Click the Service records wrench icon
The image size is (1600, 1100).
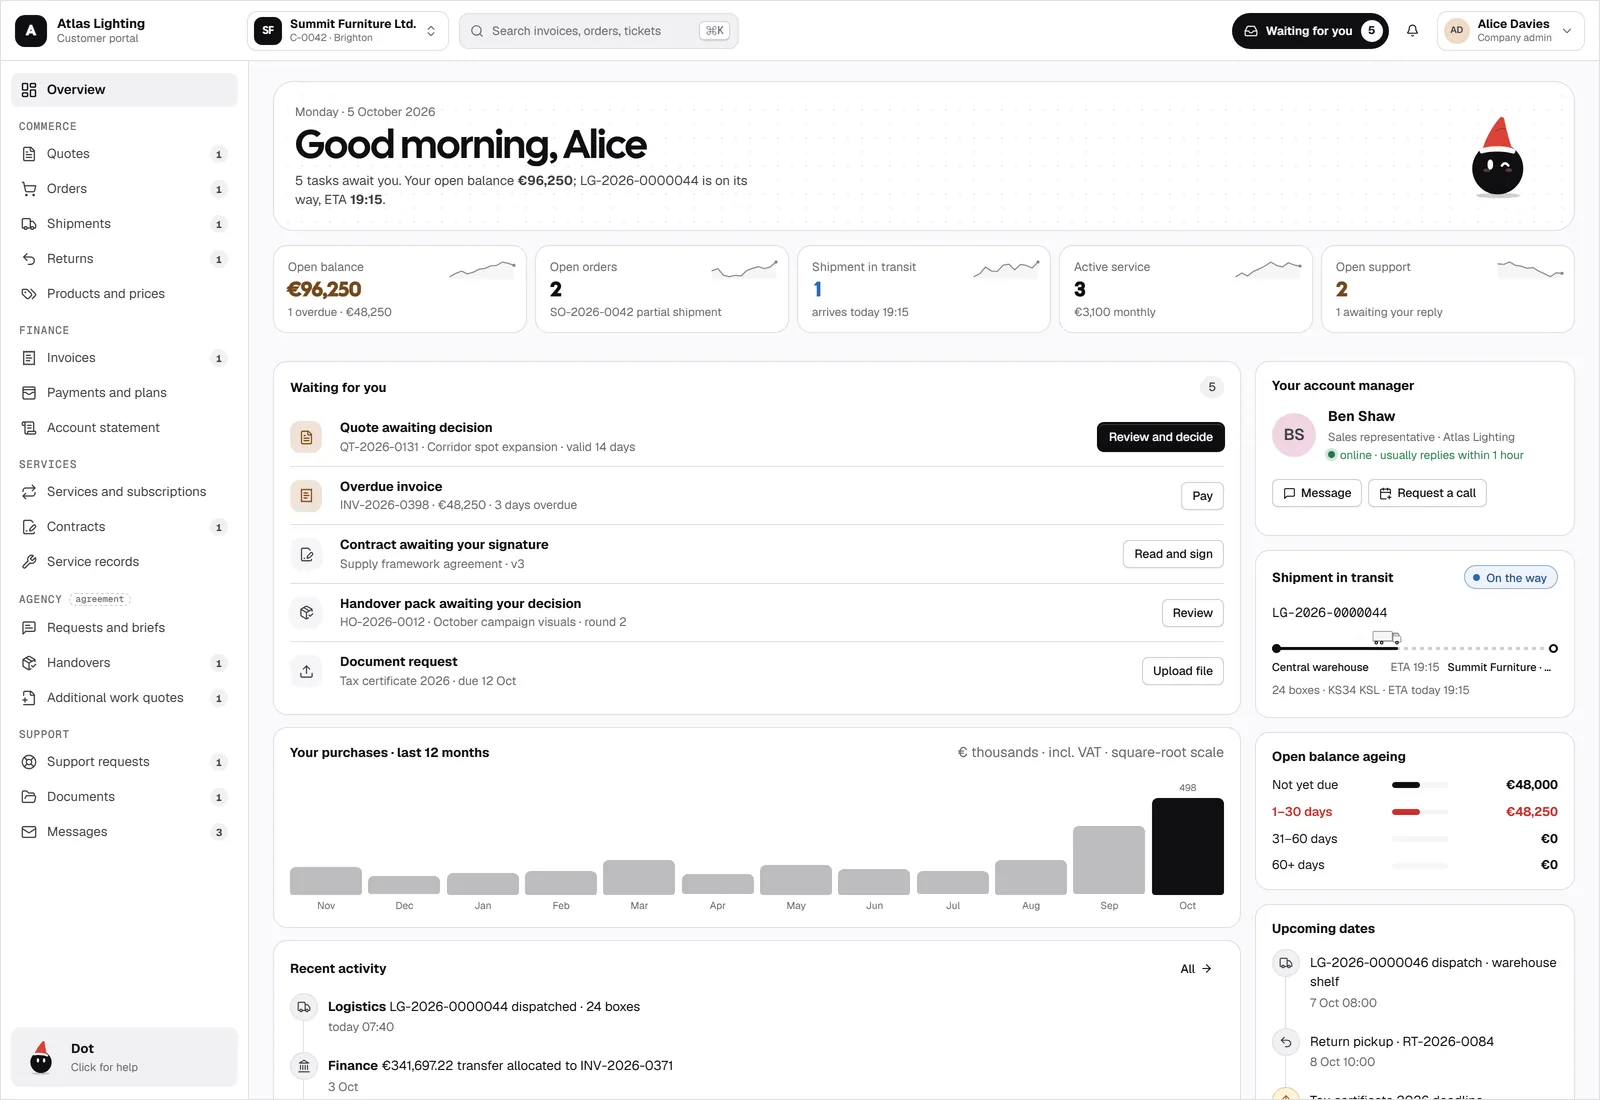pyautogui.click(x=29, y=562)
